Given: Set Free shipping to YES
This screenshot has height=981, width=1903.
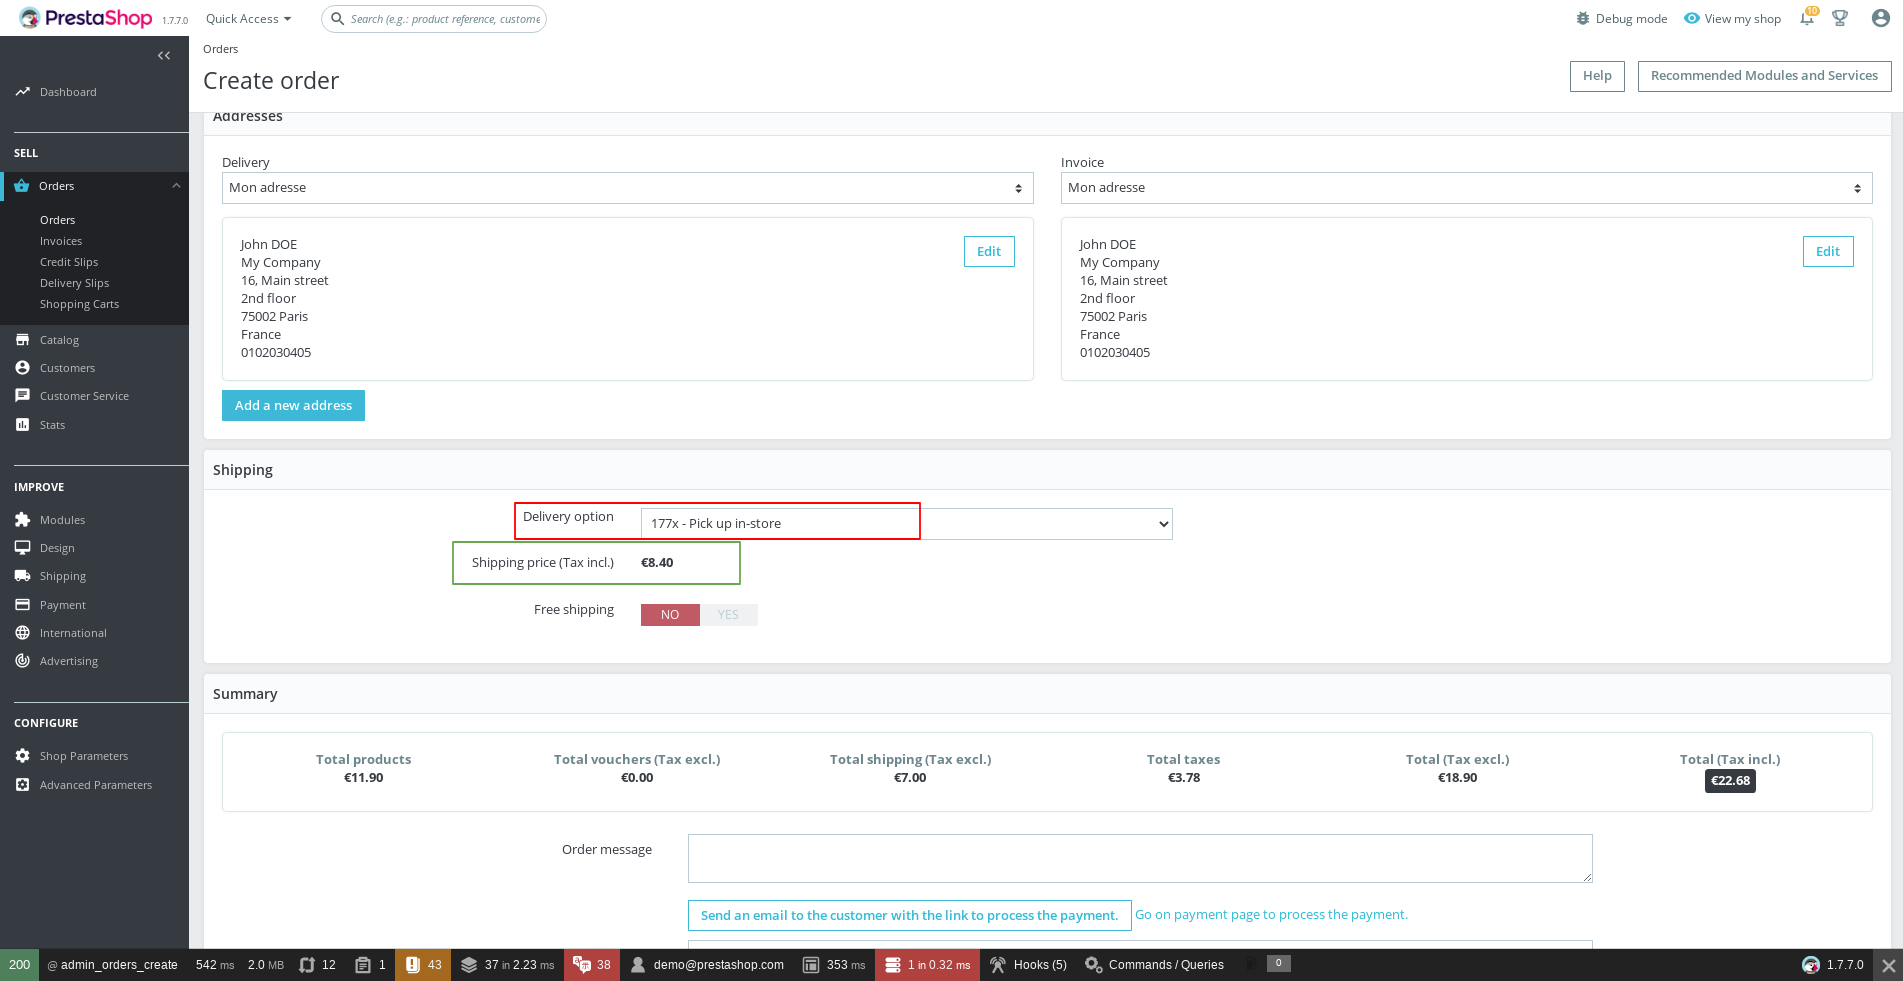Looking at the screenshot, I should coord(728,614).
